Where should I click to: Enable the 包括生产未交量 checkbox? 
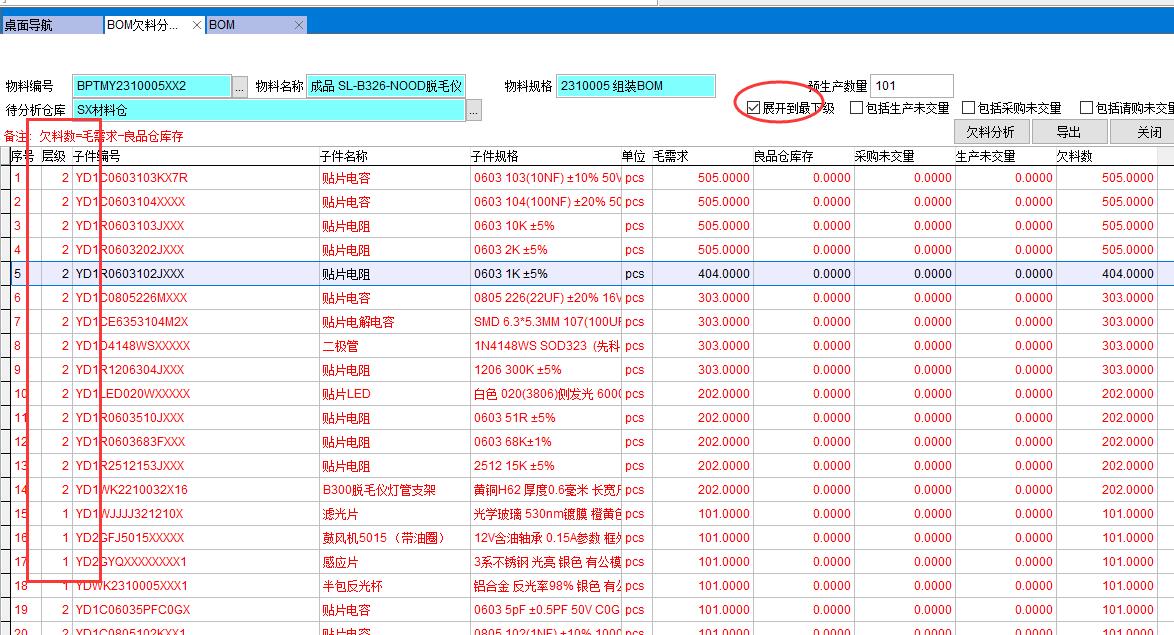click(857, 108)
